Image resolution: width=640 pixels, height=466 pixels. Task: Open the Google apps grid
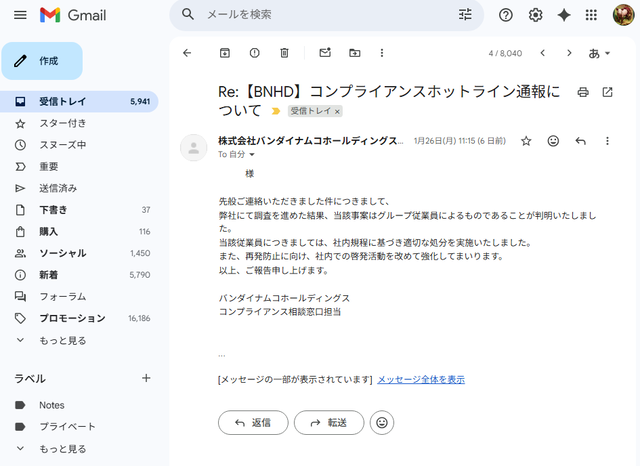pyautogui.click(x=591, y=15)
